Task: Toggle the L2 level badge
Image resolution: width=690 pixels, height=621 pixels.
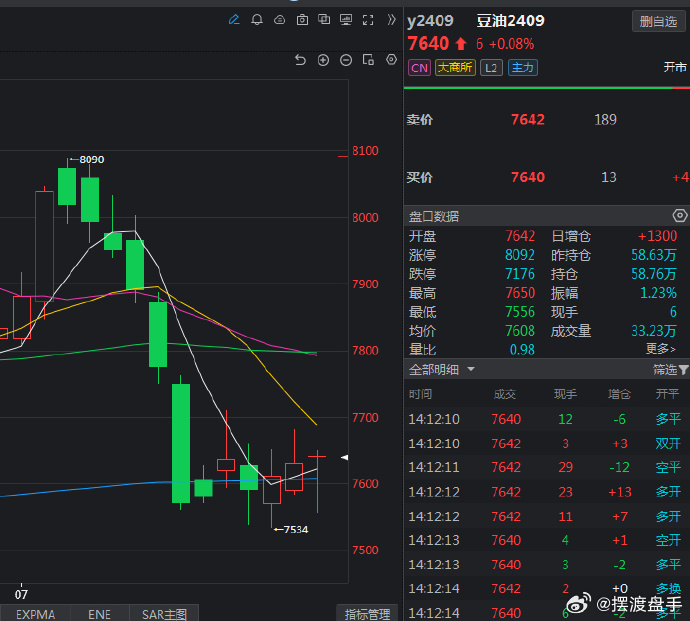Action: click(491, 68)
